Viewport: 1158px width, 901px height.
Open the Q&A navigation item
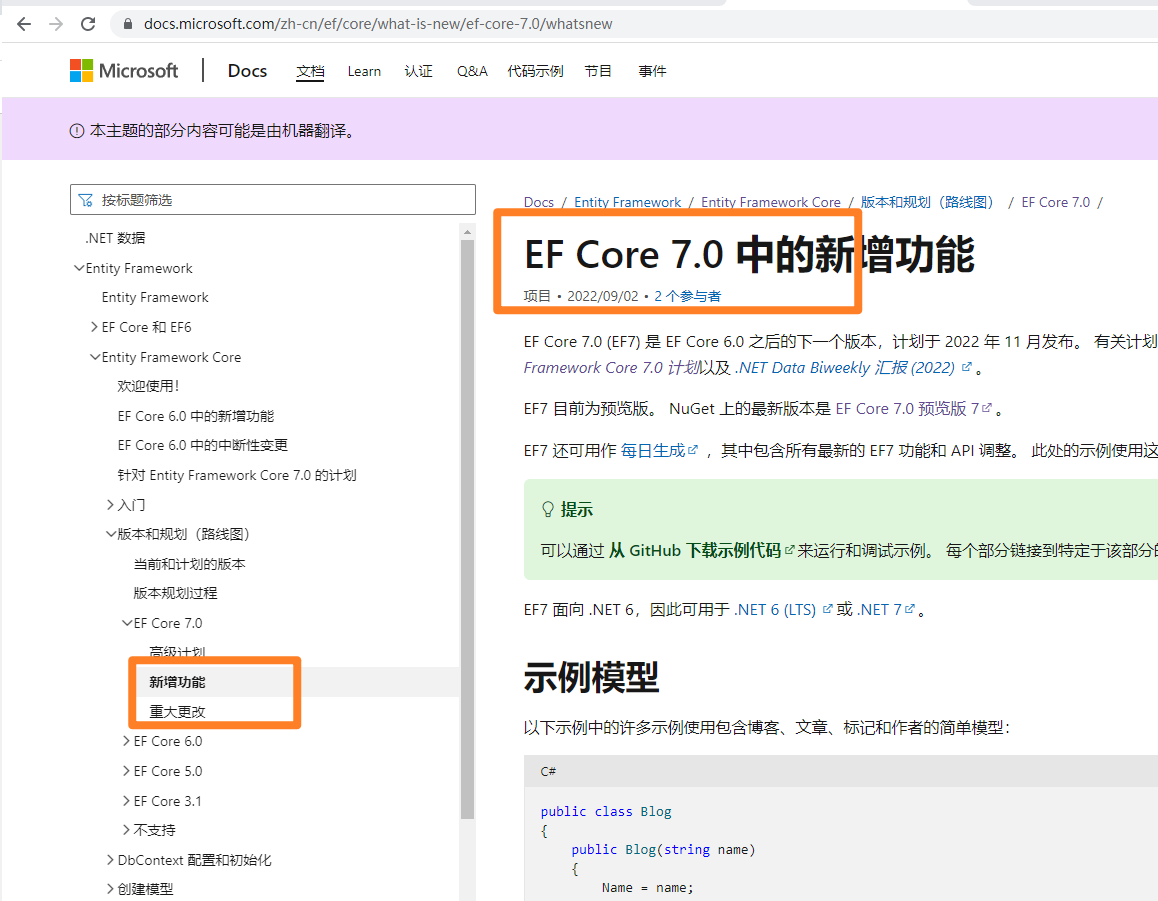pyautogui.click(x=472, y=72)
